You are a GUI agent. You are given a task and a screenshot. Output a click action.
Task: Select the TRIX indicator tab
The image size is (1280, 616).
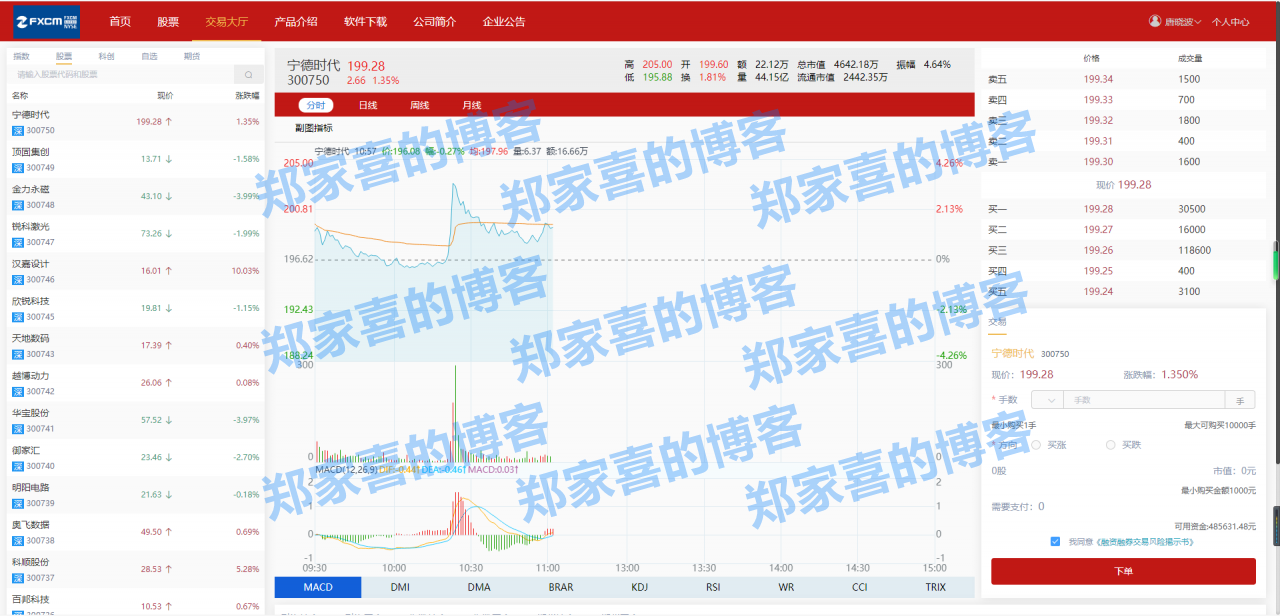coord(935,587)
